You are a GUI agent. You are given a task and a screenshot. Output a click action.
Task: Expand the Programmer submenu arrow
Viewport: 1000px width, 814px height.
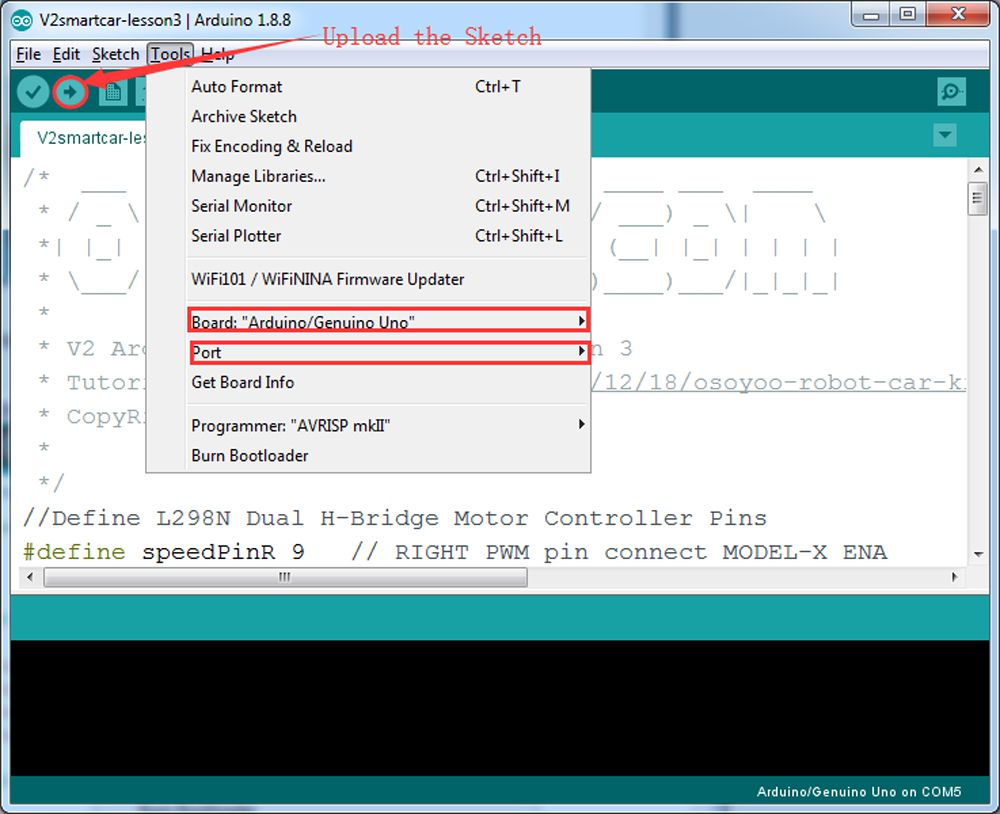[x=581, y=424]
